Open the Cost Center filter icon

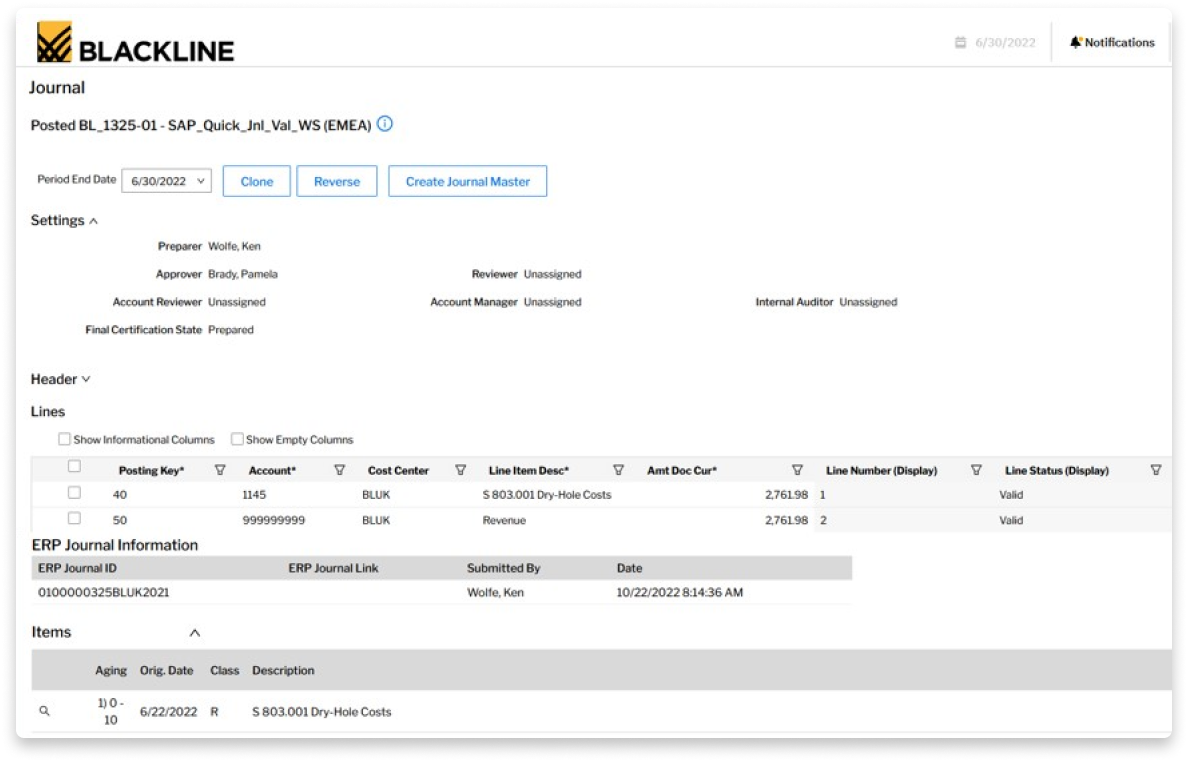(461, 470)
